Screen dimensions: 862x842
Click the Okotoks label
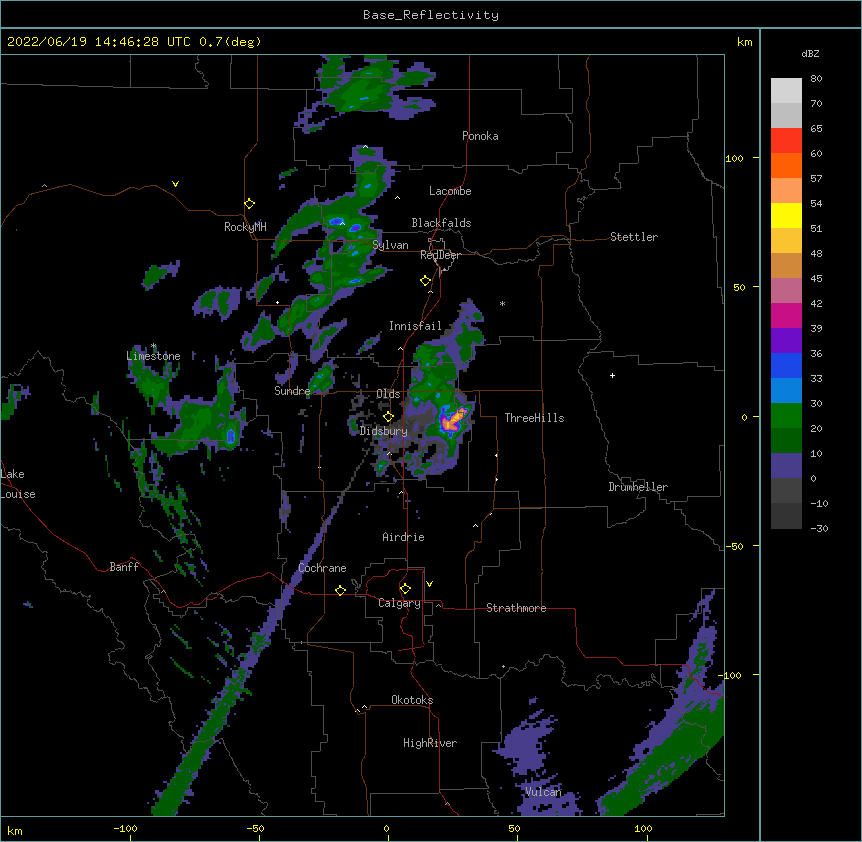(412, 700)
